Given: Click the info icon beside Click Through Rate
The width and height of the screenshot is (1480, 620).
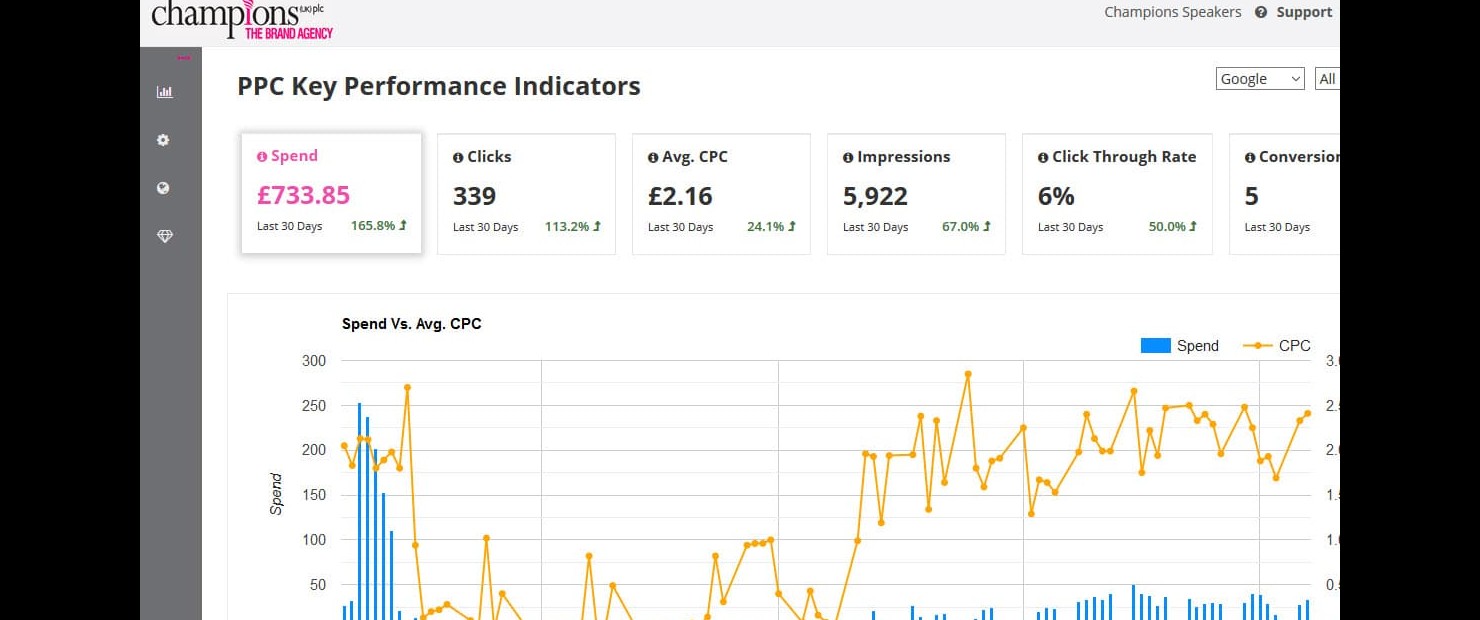Looking at the screenshot, I should point(1043,157).
